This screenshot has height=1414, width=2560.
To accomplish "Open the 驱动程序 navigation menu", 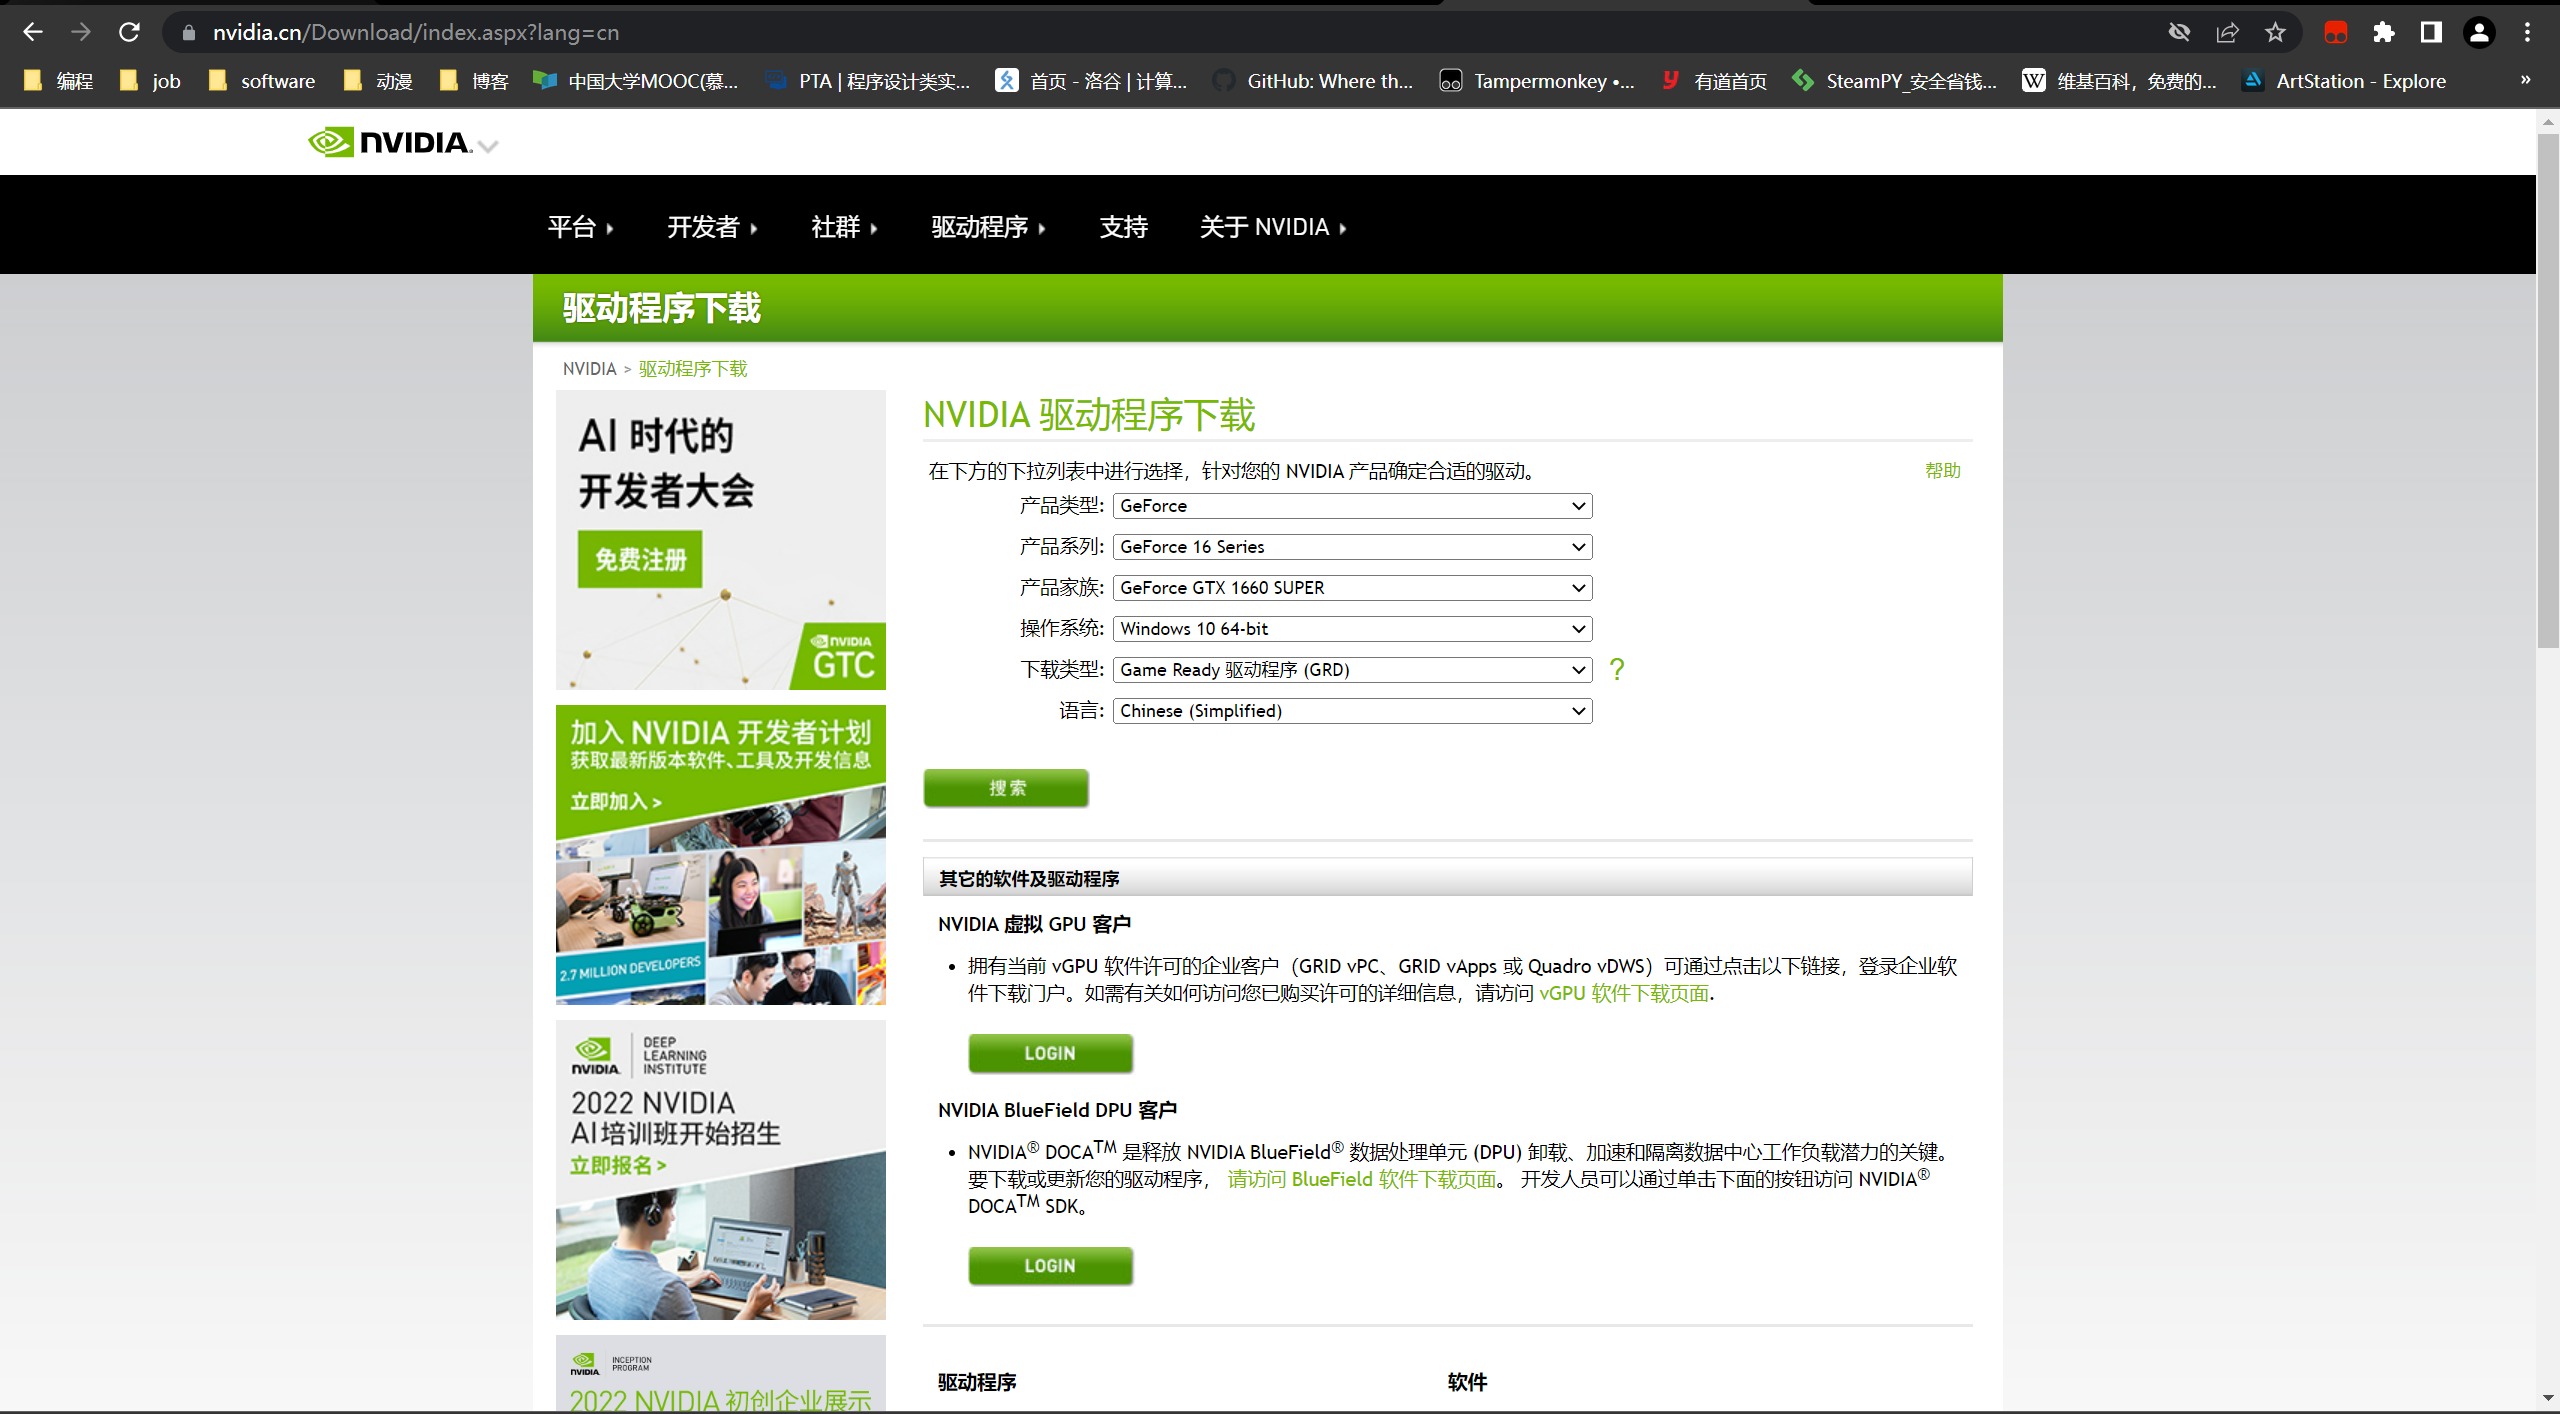I will point(988,227).
